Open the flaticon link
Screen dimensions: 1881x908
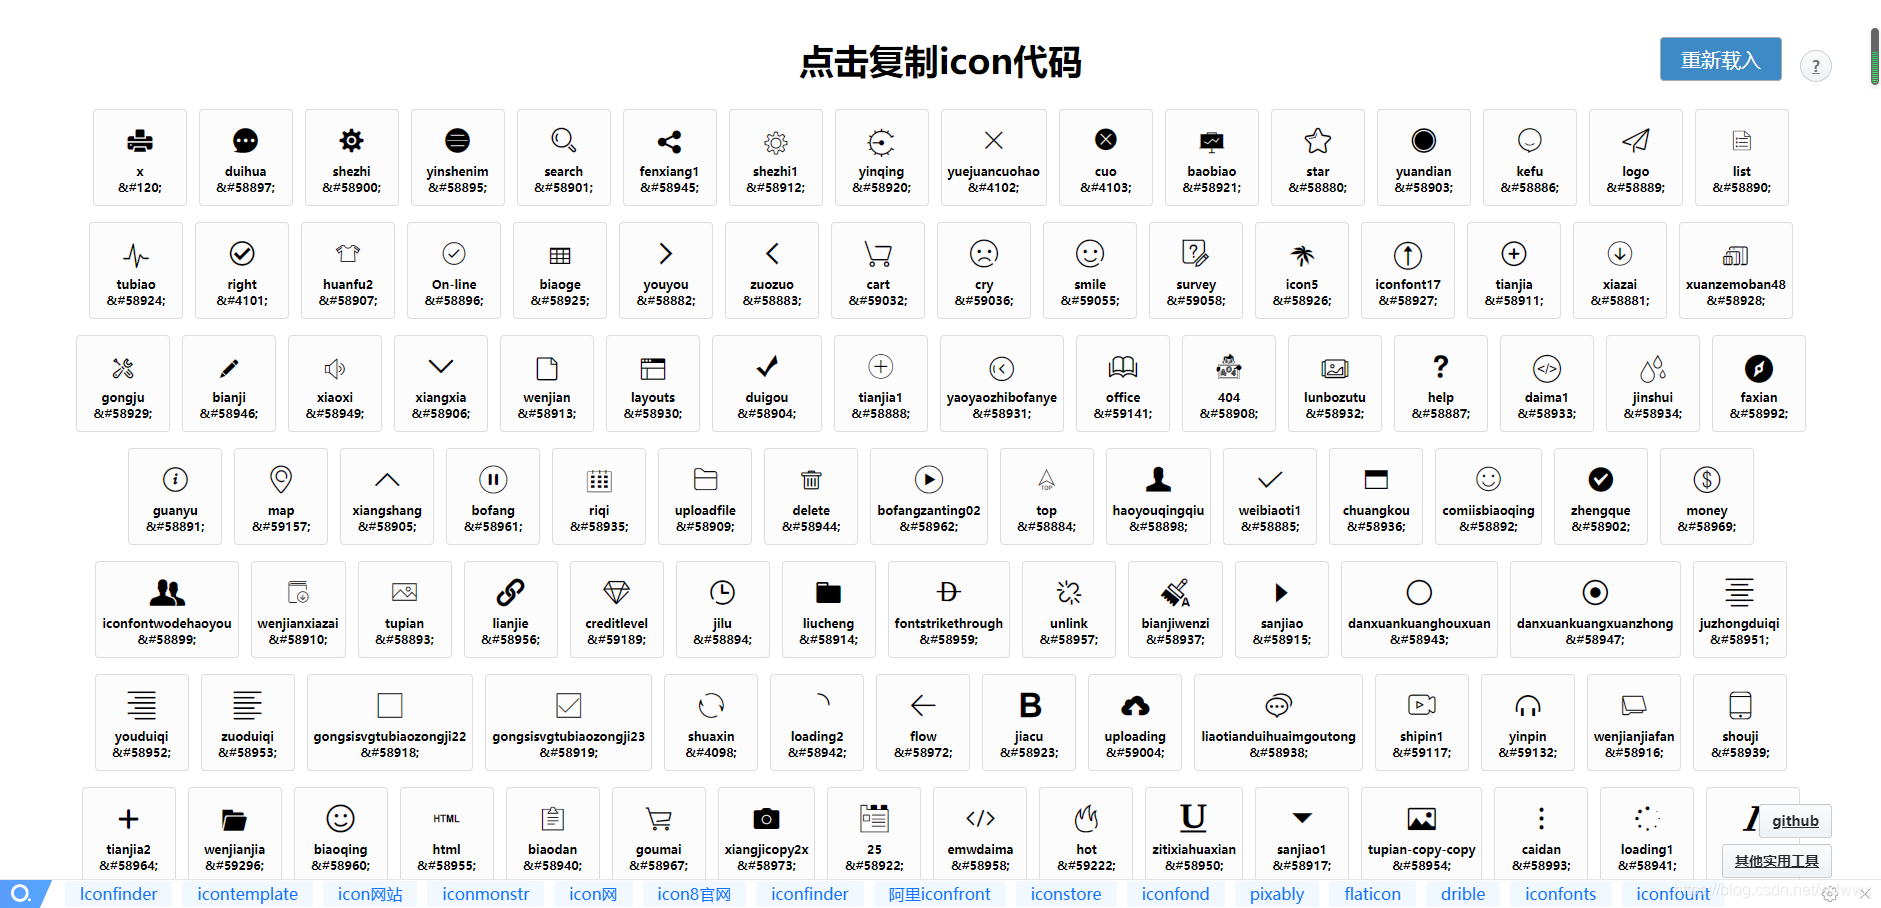(x=1371, y=894)
